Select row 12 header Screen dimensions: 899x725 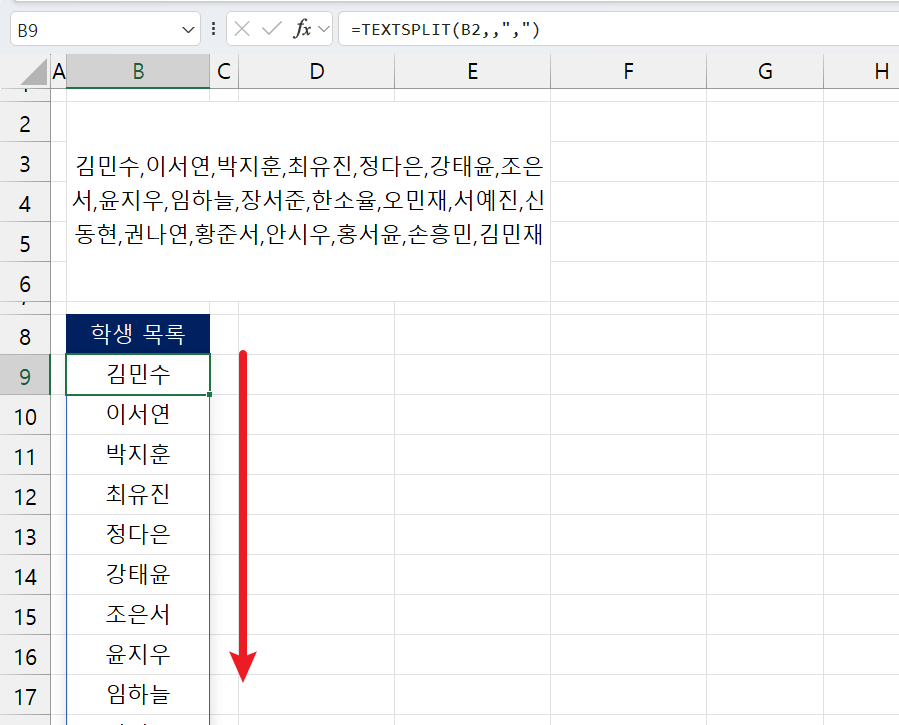click(25, 495)
